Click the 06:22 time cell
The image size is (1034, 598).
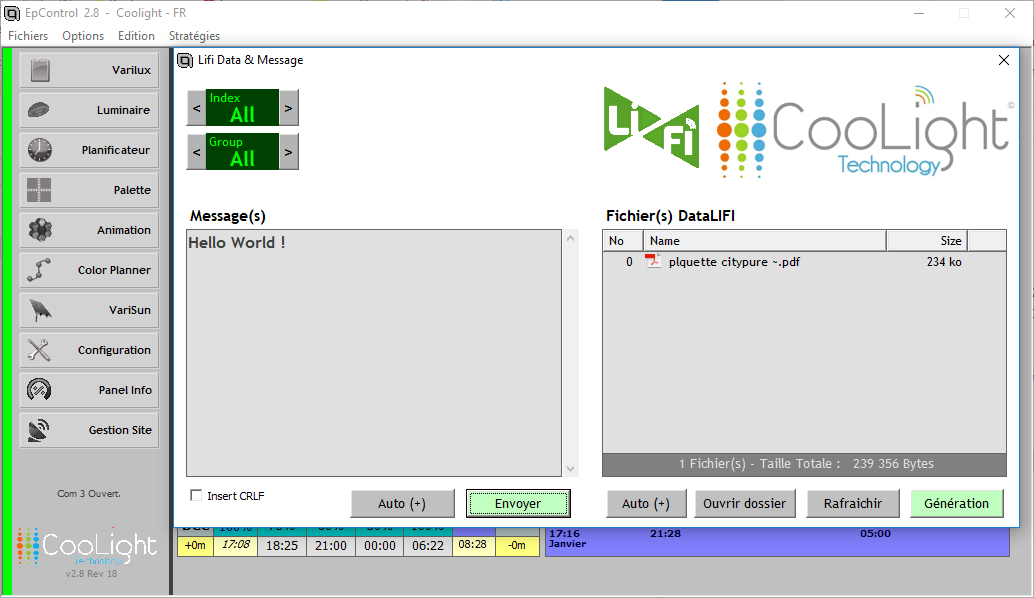(428, 545)
